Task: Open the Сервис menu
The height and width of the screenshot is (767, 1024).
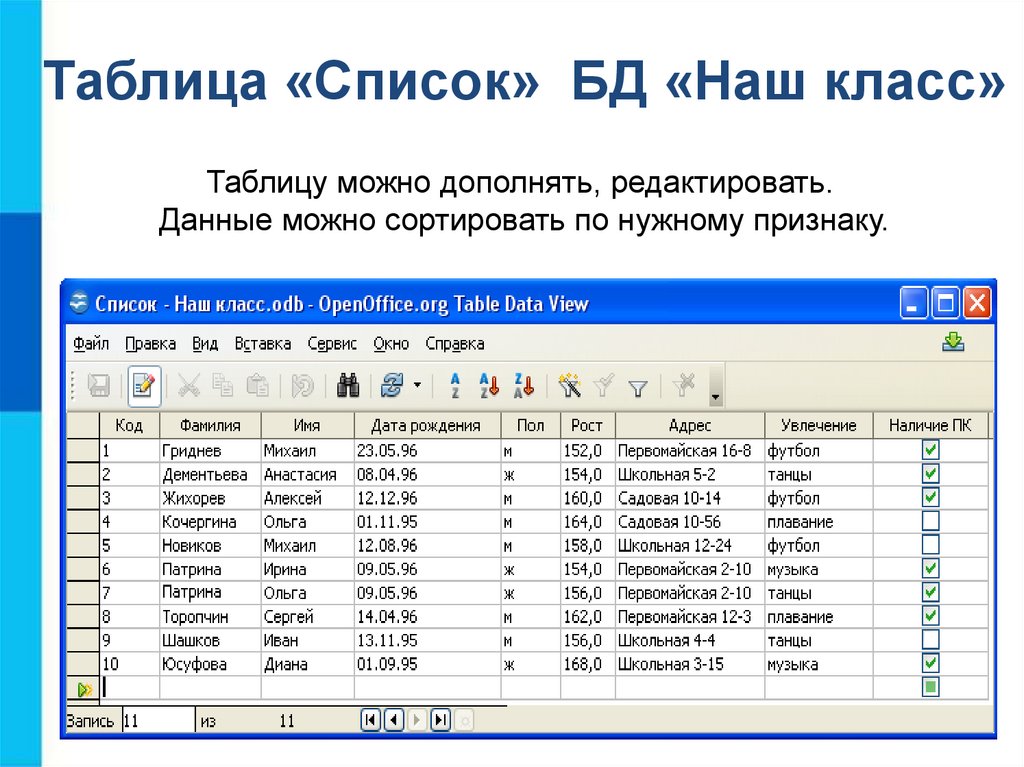Action: click(332, 344)
